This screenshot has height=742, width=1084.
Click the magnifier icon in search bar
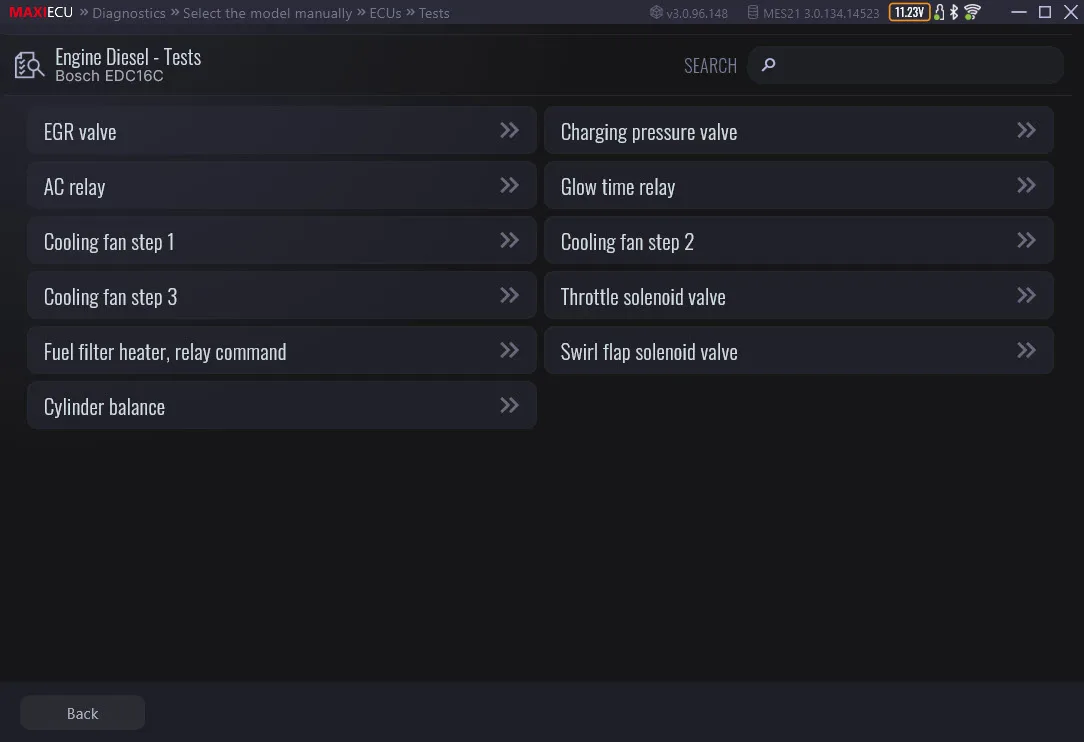tap(768, 64)
